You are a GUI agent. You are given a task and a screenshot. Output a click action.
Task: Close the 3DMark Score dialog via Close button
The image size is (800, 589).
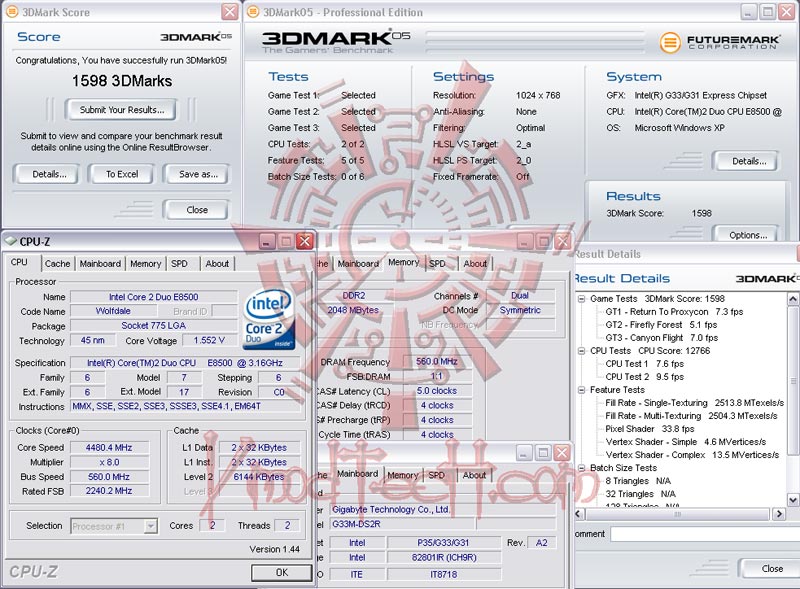coord(196,210)
